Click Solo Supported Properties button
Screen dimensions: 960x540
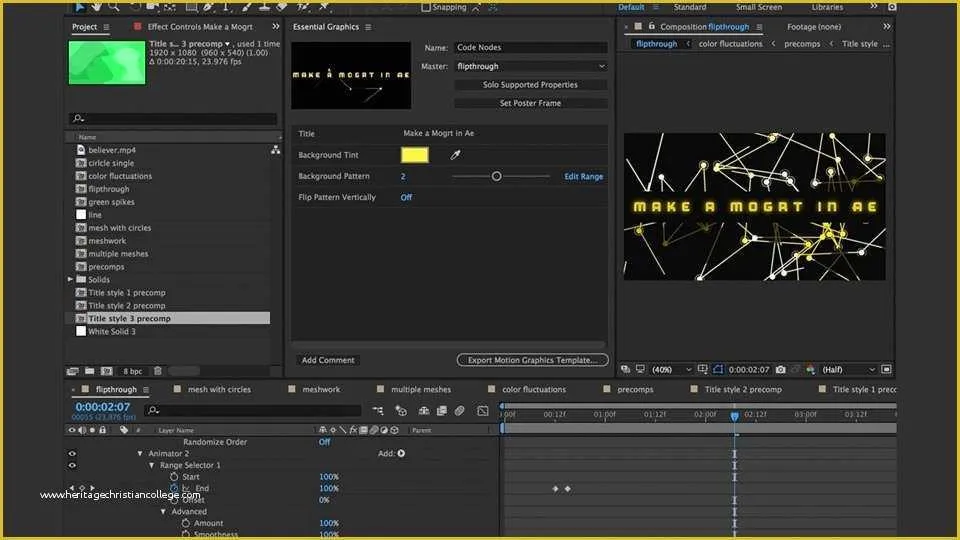(530, 84)
